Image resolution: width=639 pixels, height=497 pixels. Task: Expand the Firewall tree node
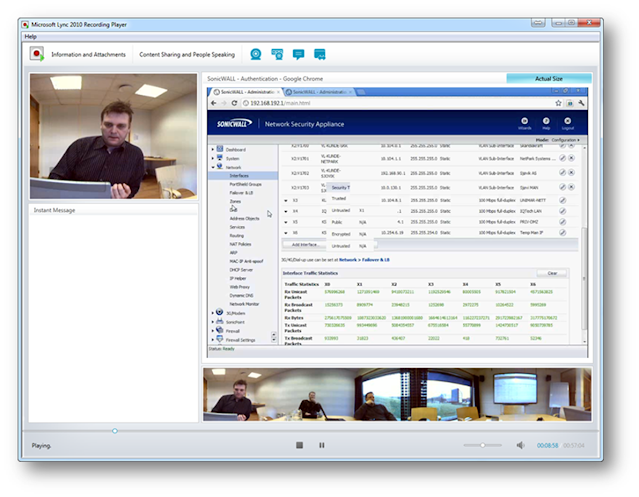(213, 331)
